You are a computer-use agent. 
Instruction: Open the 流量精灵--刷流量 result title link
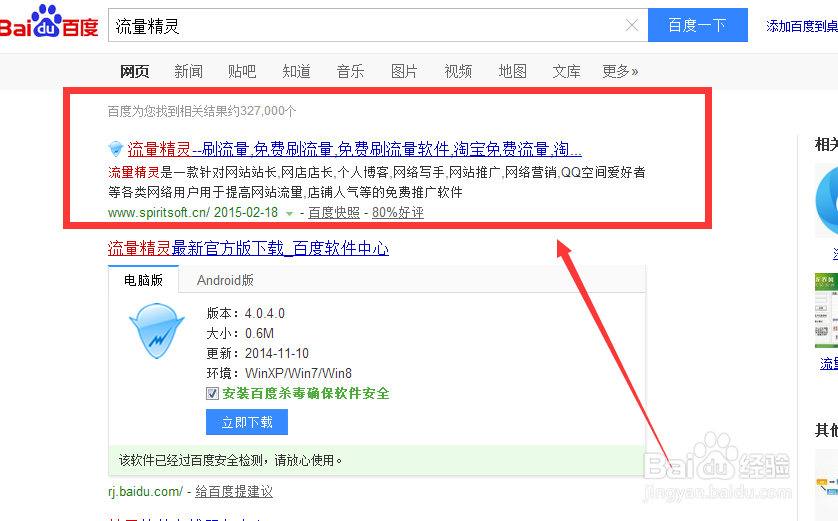pos(354,149)
